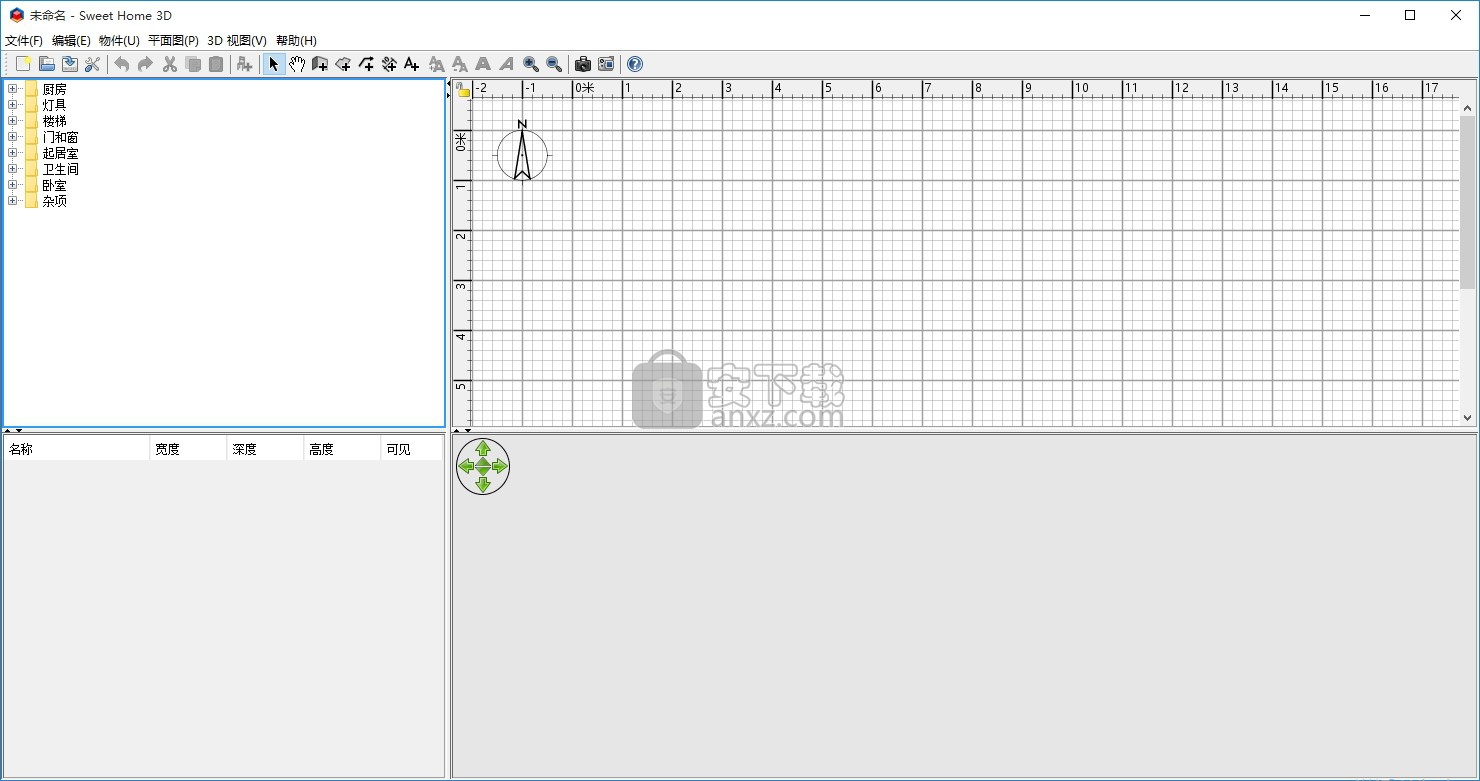Sort furniture by the 高度 column header
This screenshot has width=1480, height=781.
coord(342,449)
